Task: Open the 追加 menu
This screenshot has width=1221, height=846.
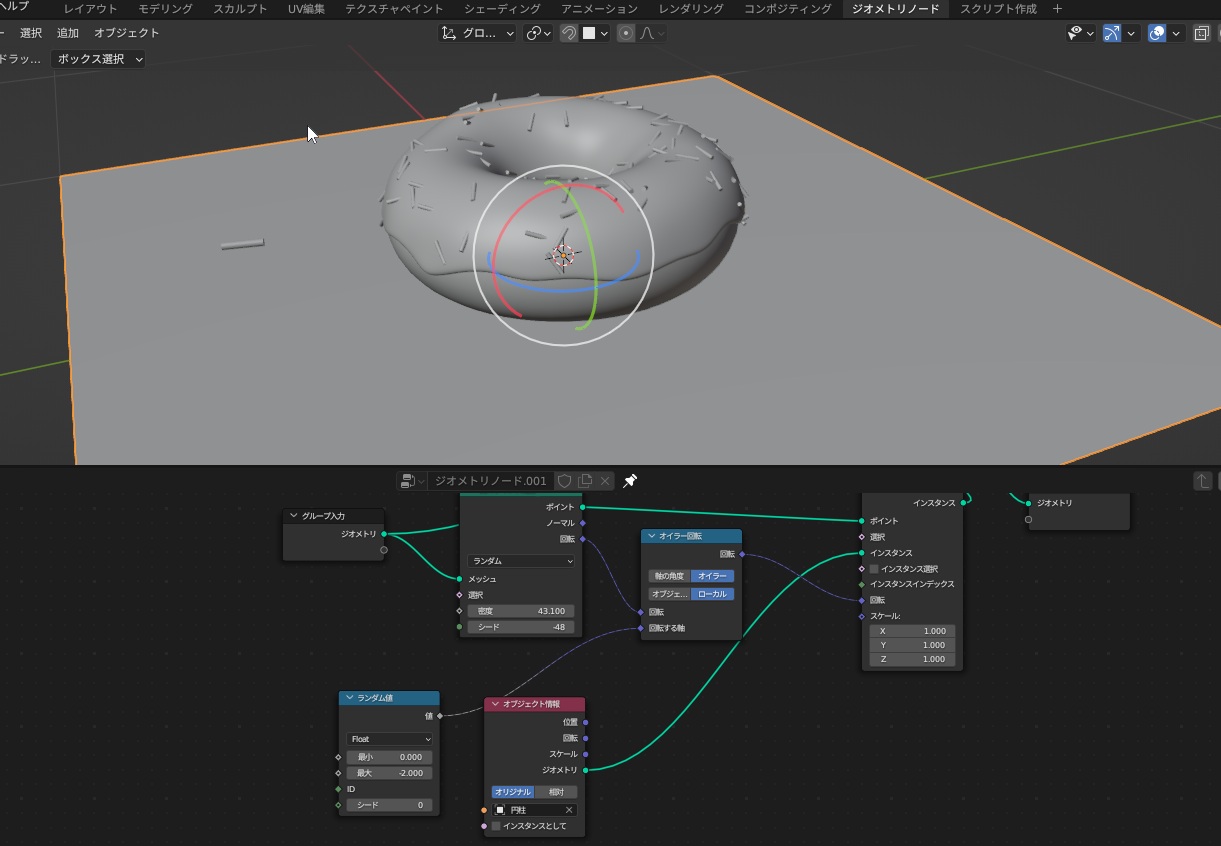Action: click(x=68, y=33)
